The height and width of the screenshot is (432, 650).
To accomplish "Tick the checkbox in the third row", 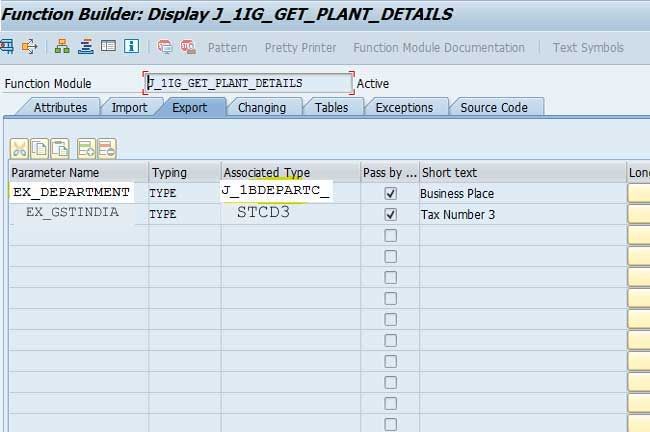I will coord(390,235).
